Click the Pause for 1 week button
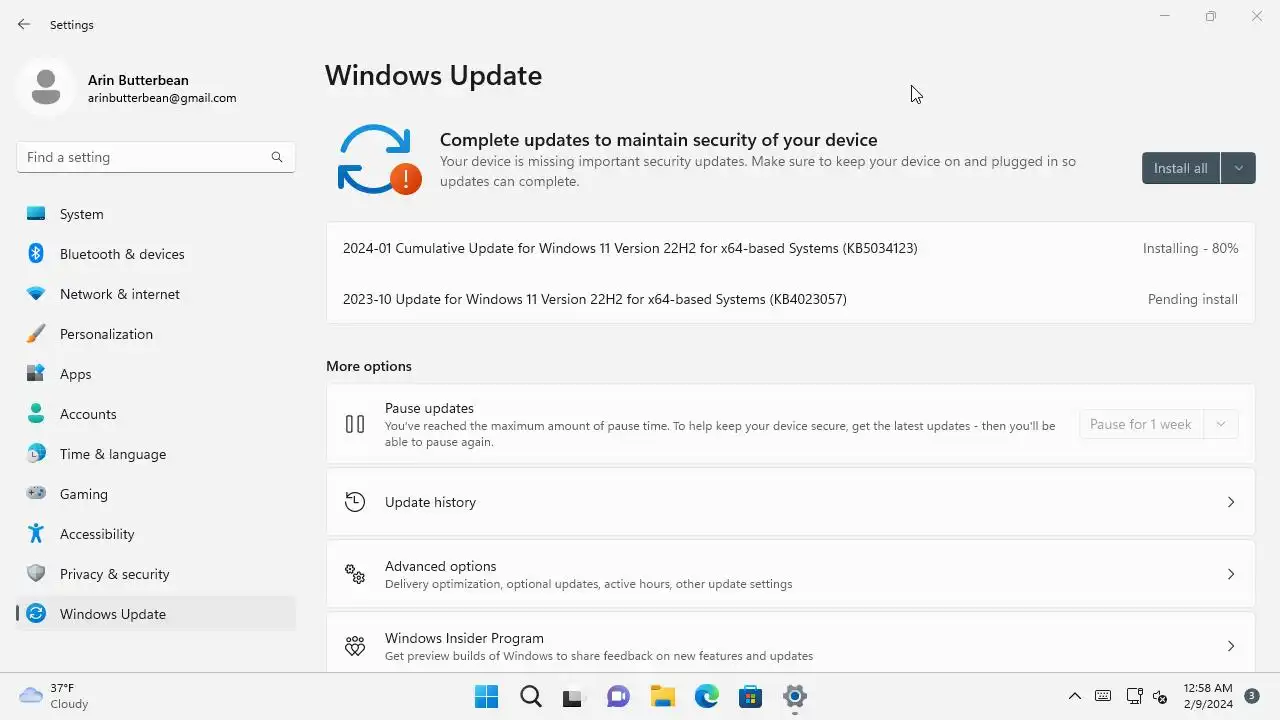1280x720 pixels. pos(1141,424)
